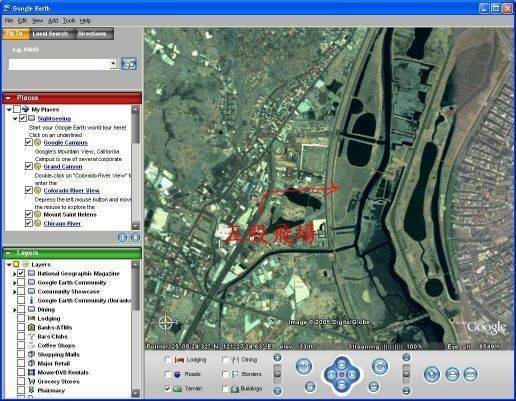The width and height of the screenshot is (516, 401).
Task: Click the rotate counterclockwise button
Action: click(304, 367)
